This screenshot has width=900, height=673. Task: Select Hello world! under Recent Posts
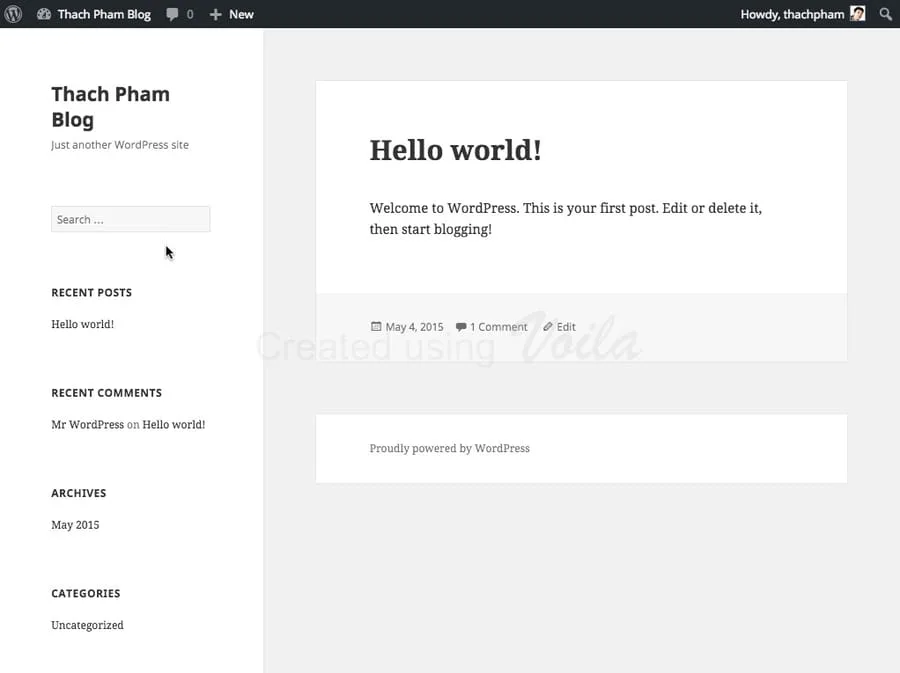coord(82,323)
